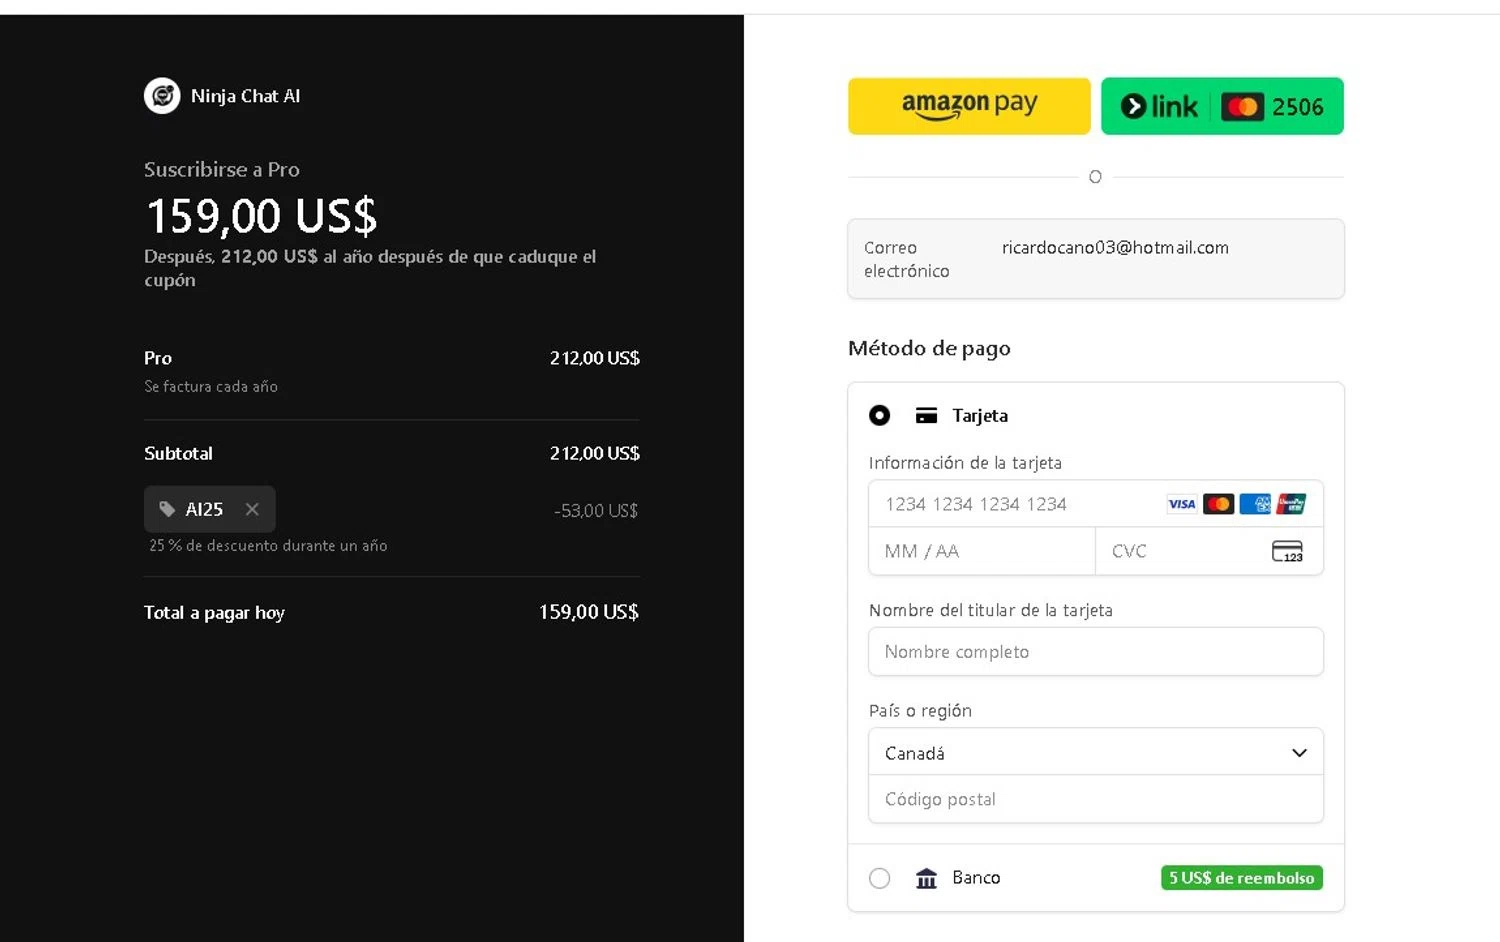1500x942 pixels.
Task: Click the large '159,00 US$' price
Action: [x=262, y=216]
